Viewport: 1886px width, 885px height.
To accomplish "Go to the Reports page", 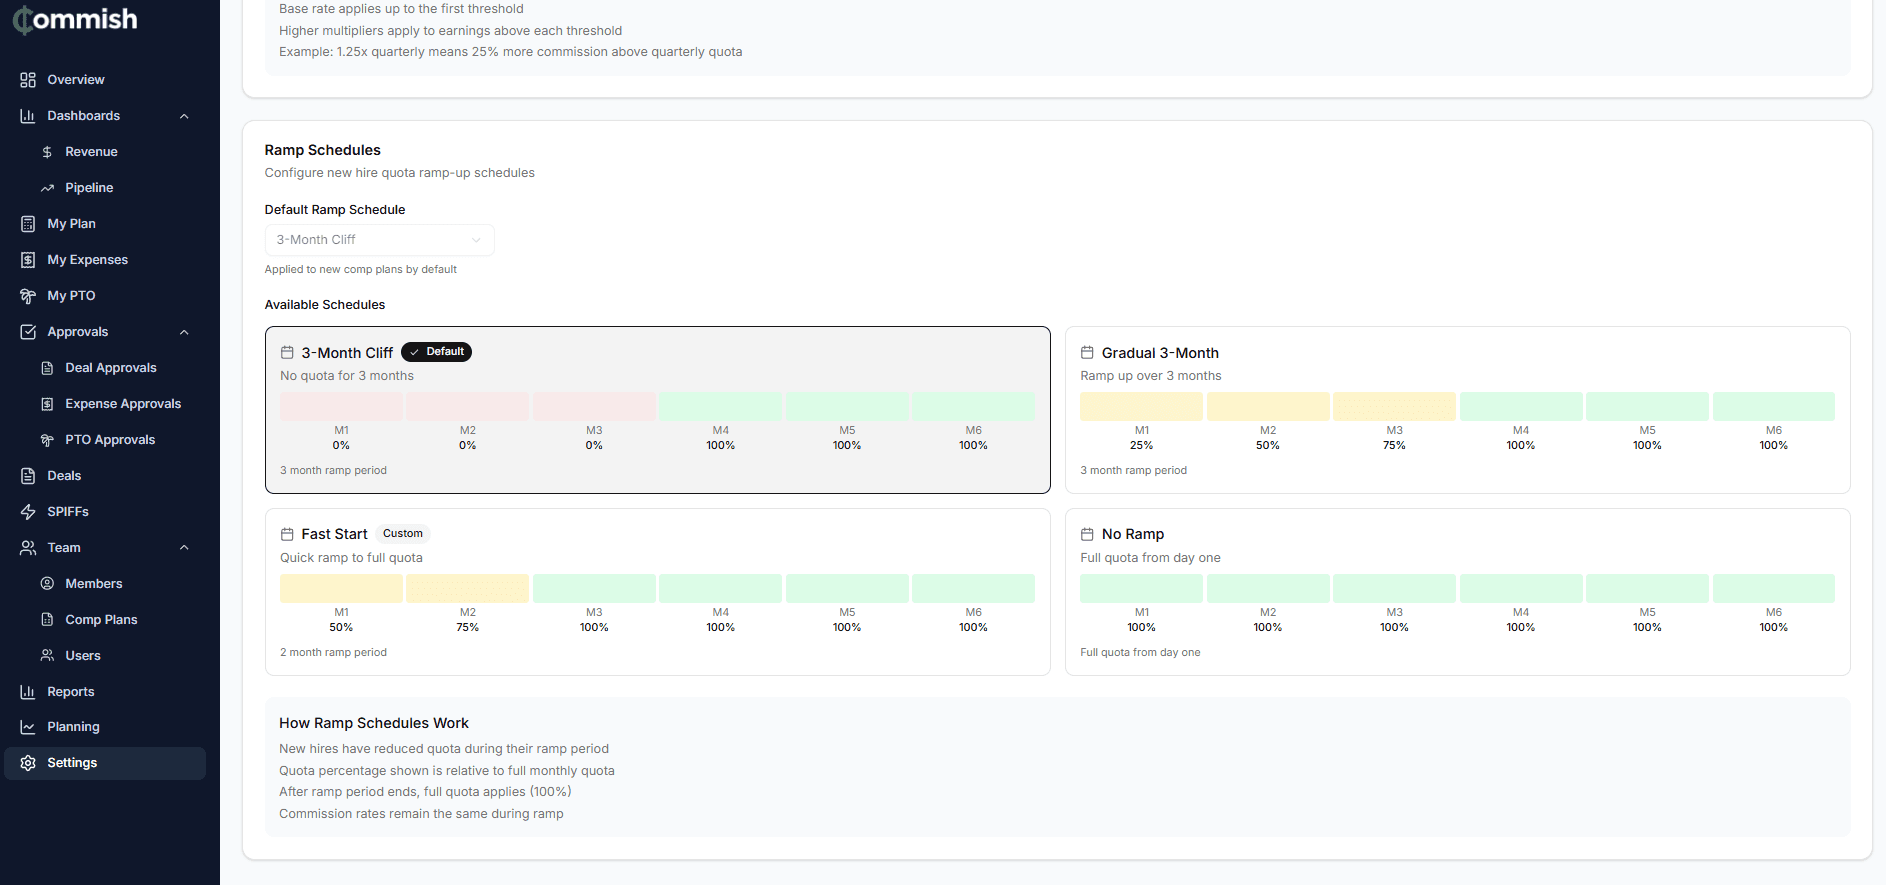I will tap(71, 692).
